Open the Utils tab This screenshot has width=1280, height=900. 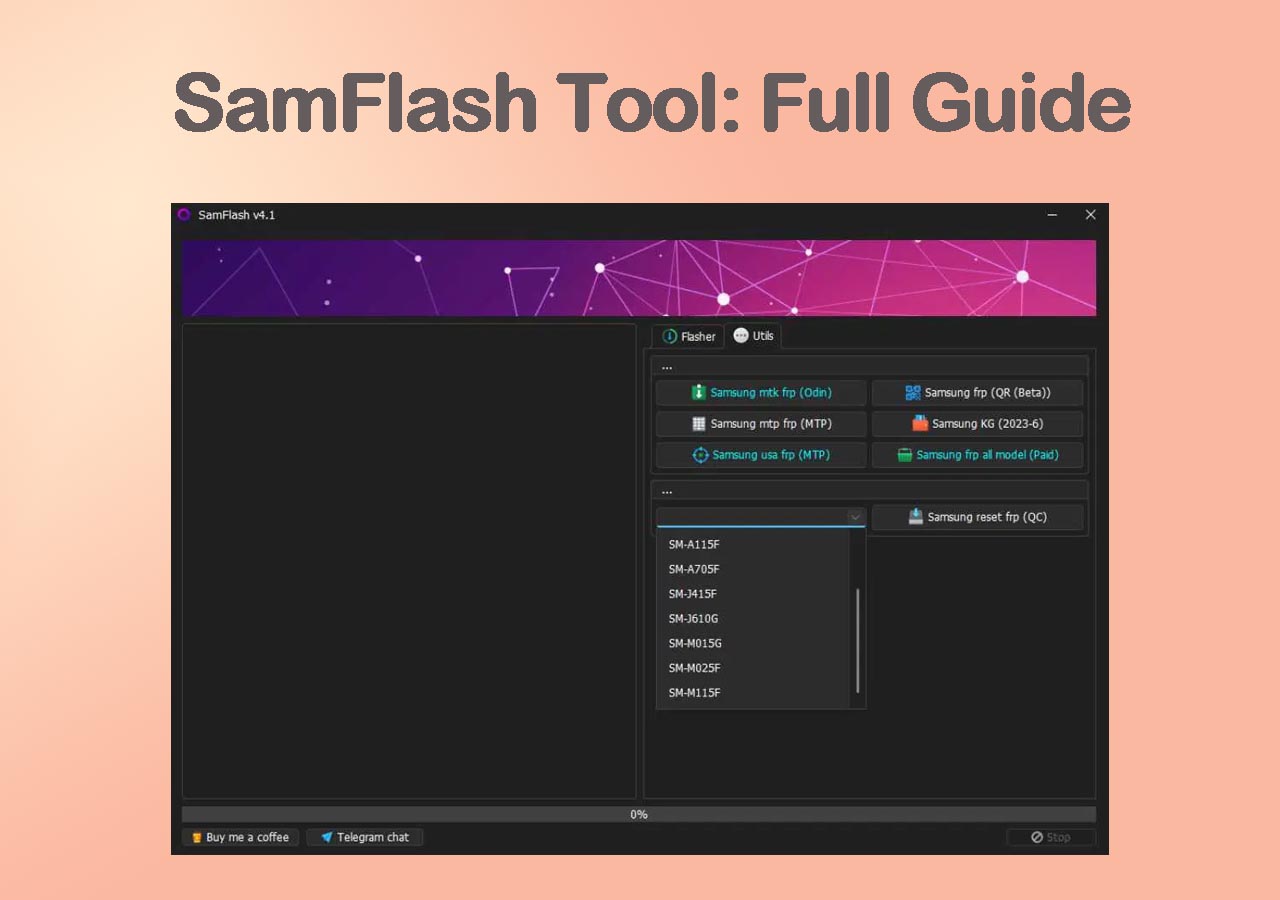tap(754, 336)
